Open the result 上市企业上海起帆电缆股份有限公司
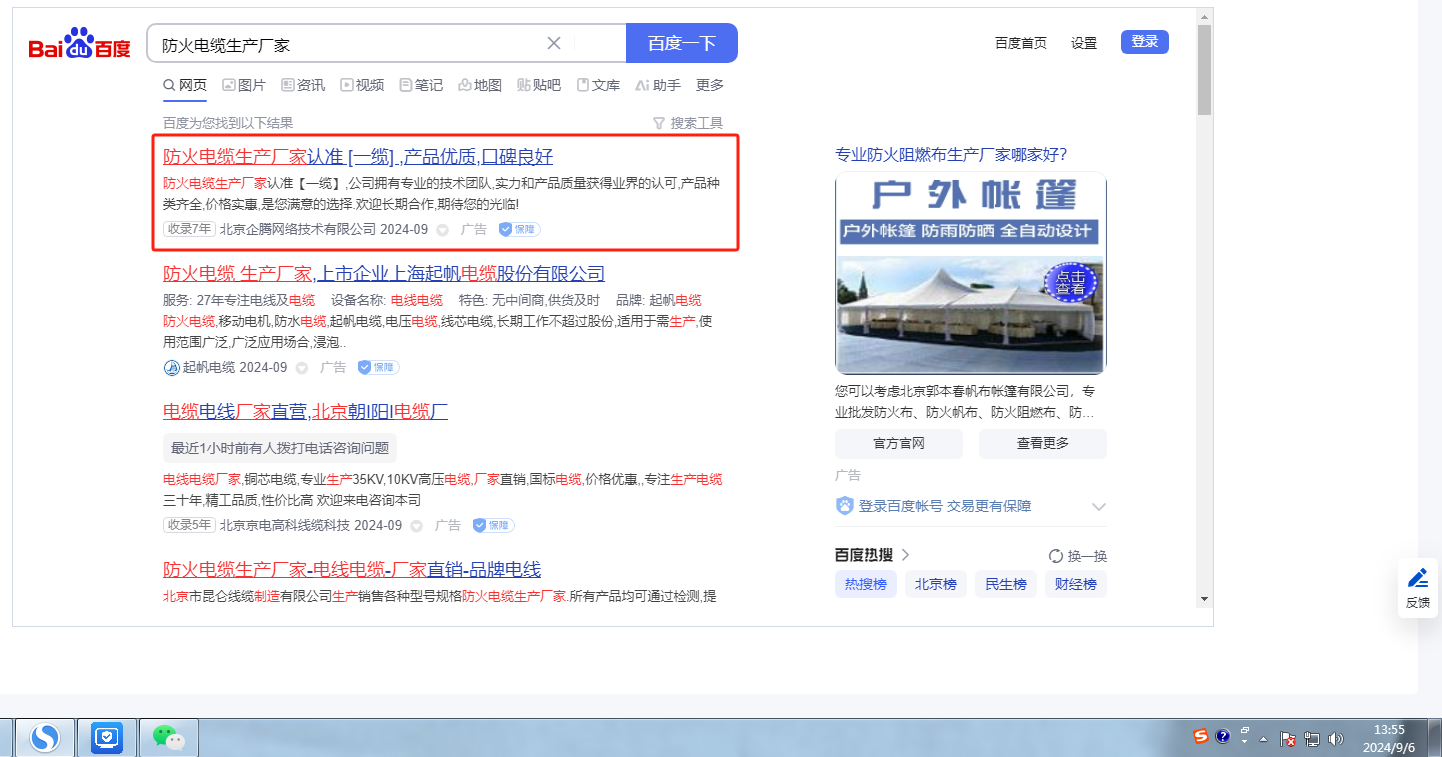1442x757 pixels. [384, 274]
